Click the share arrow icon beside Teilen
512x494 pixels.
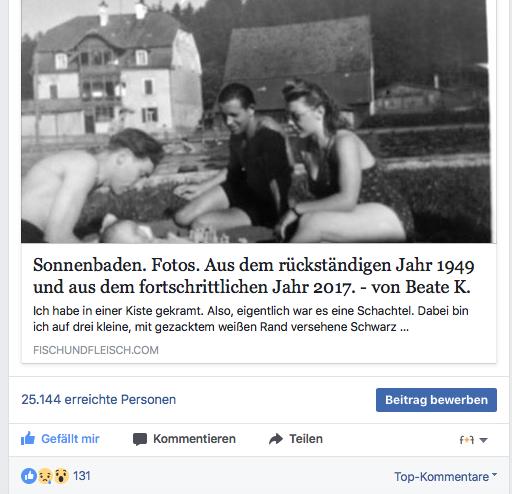276,439
